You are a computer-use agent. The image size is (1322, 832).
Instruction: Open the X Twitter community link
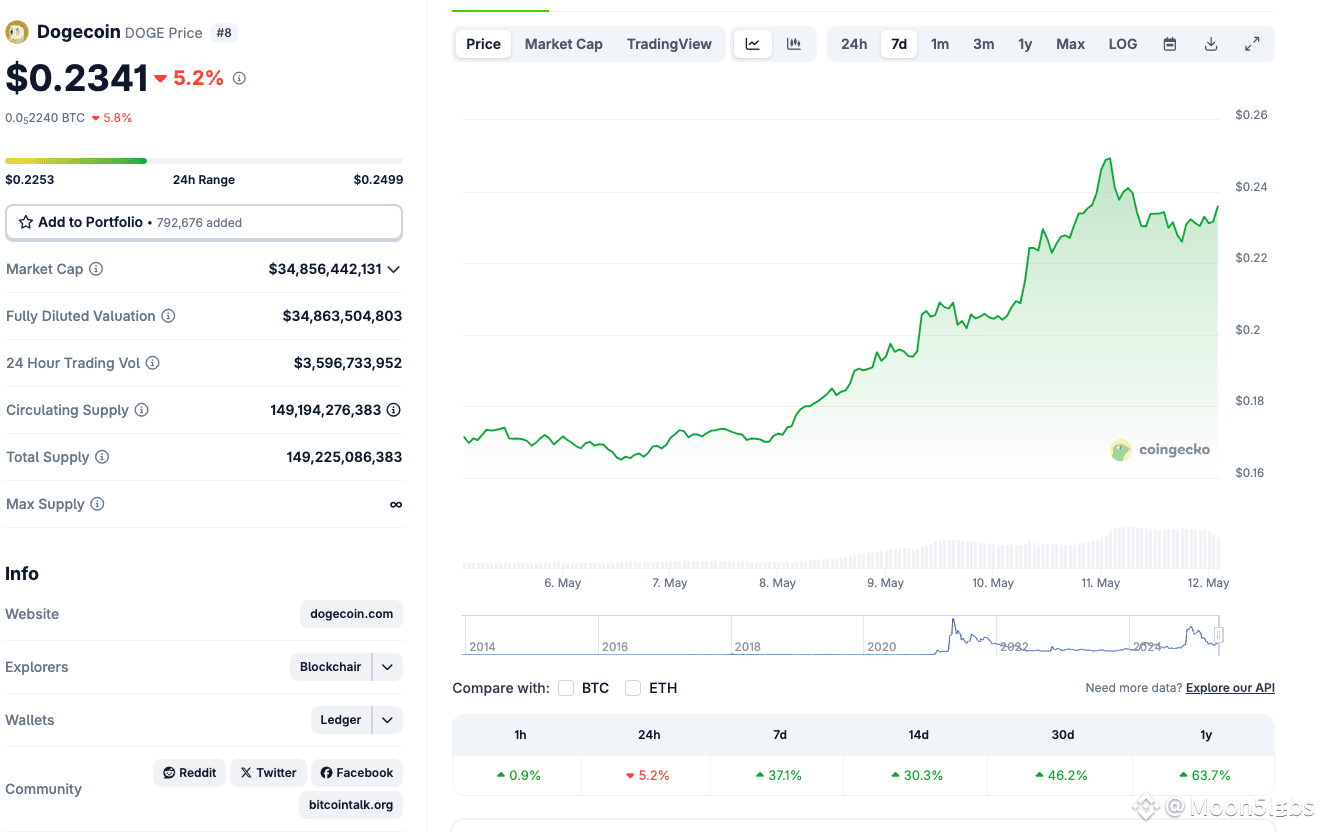268,773
